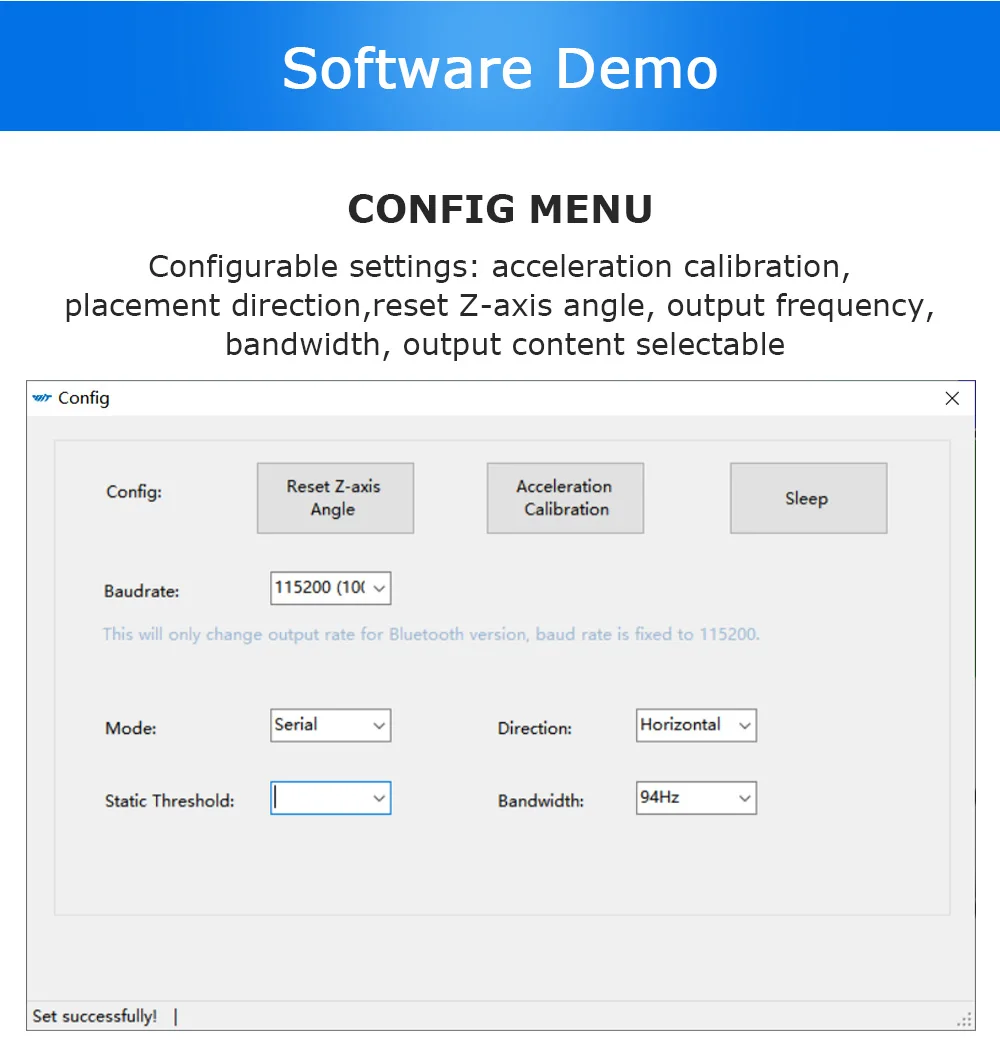Click the Config window title icon

pos(42,398)
